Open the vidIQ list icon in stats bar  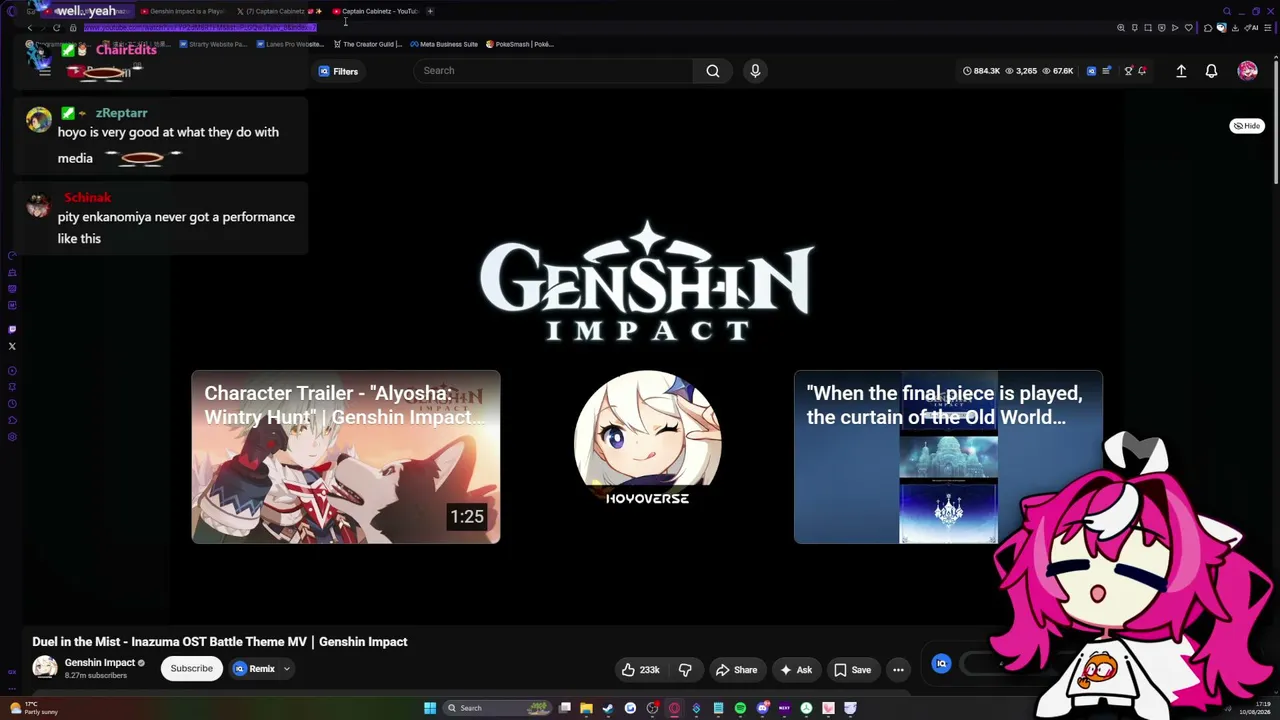[x=1106, y=71]
